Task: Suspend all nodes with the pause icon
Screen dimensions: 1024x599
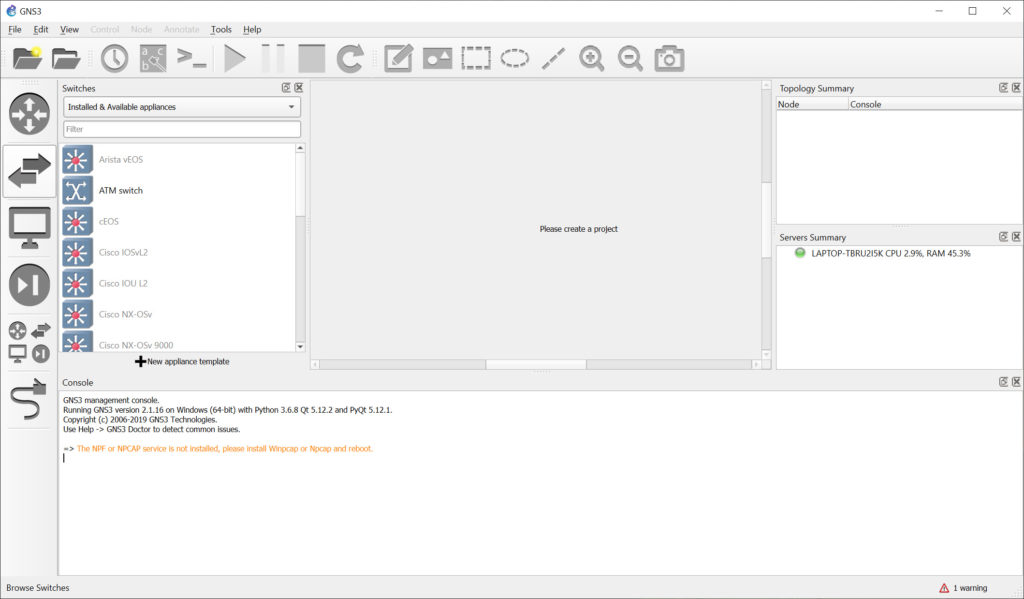Action: [273, 59]
